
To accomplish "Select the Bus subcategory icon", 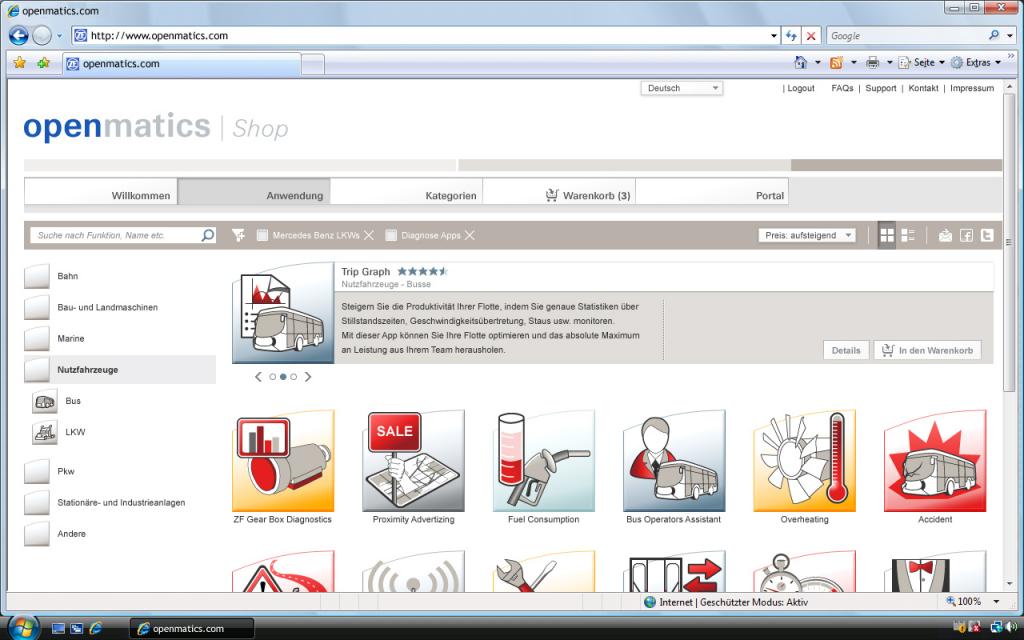I will click(44, 402).
